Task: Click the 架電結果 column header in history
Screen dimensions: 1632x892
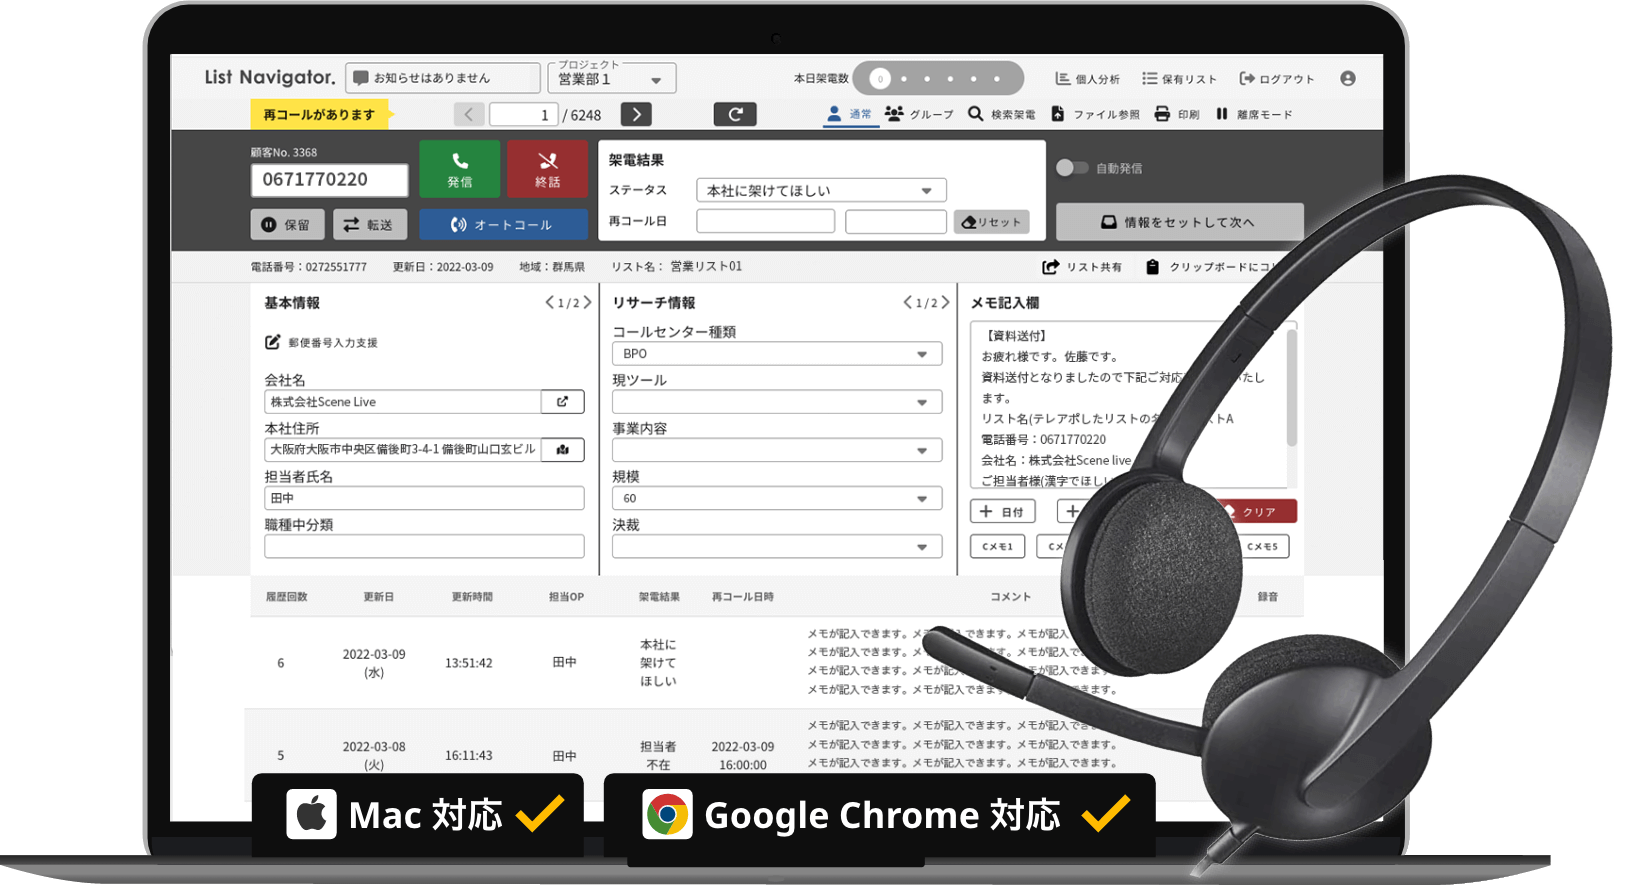Action: tap(659, 597)
